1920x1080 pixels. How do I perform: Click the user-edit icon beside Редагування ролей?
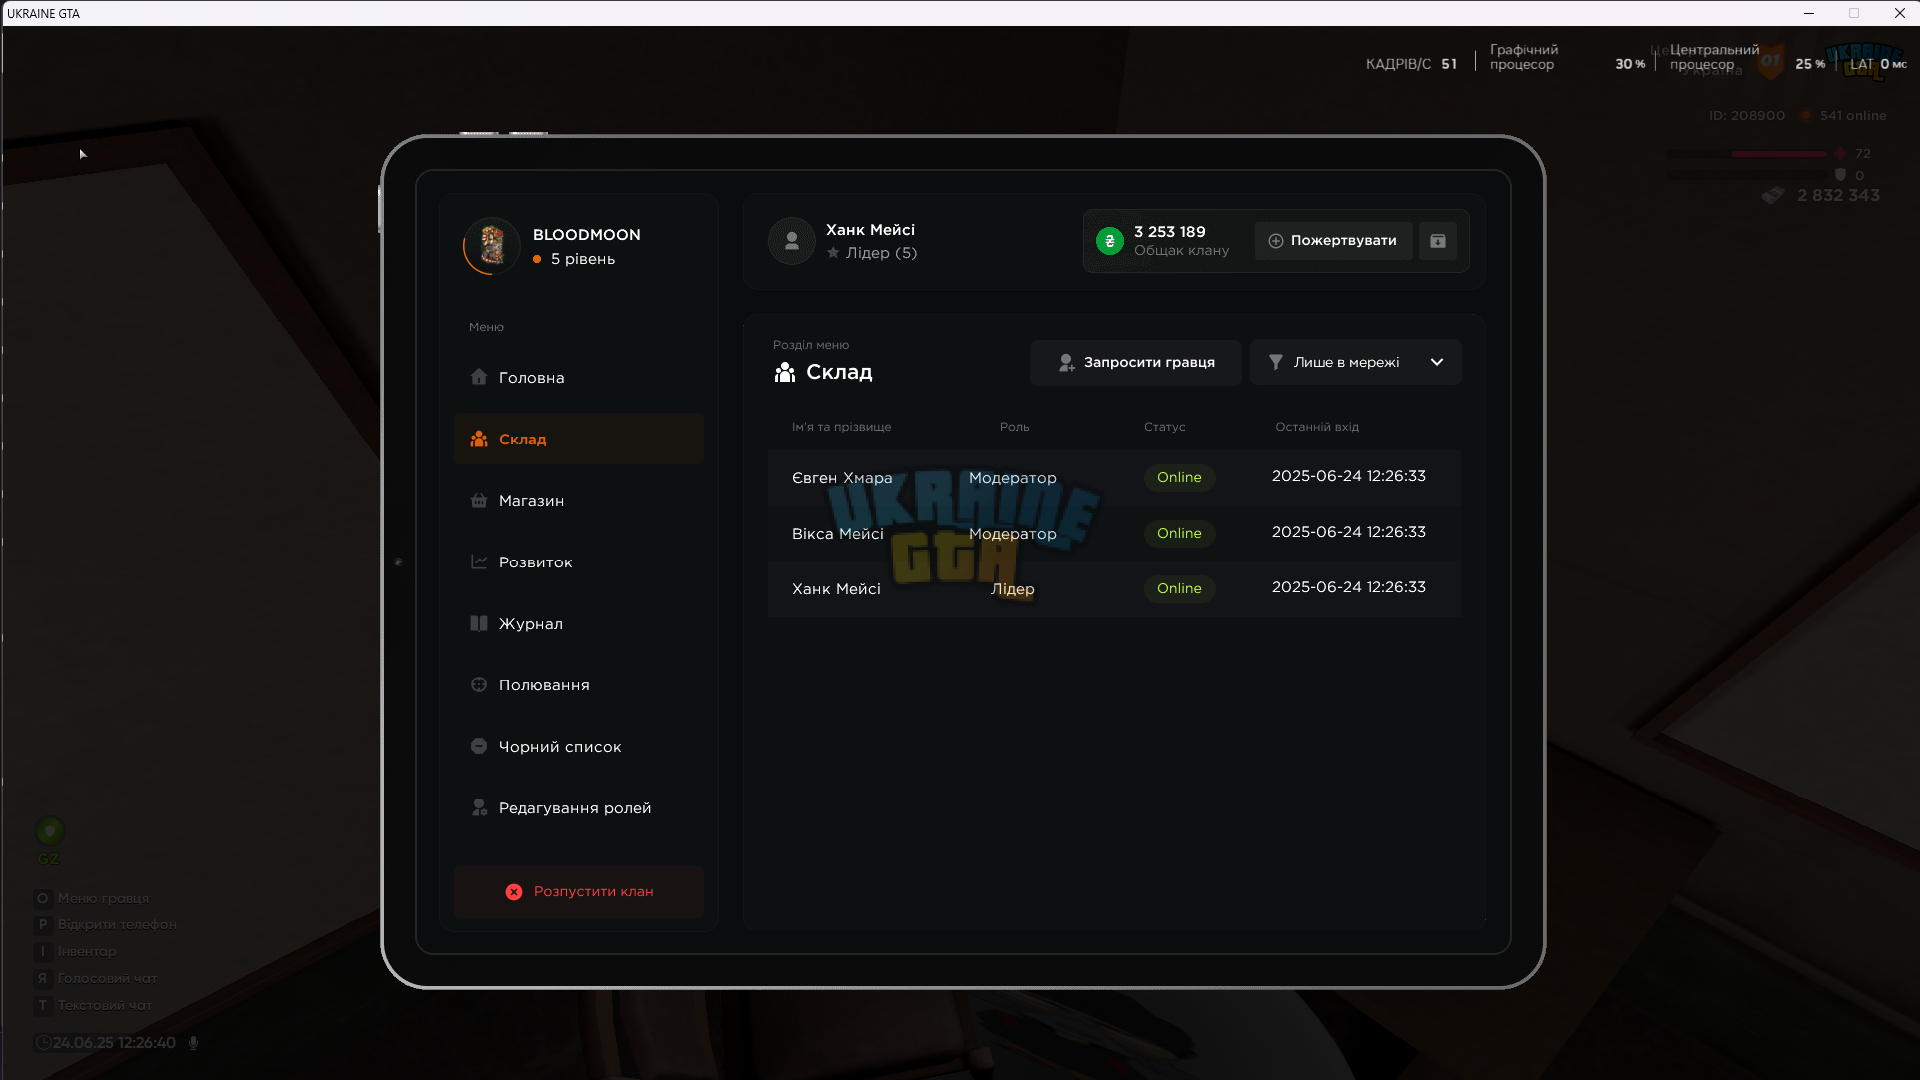pyautogui.click(x=479, y=808)
